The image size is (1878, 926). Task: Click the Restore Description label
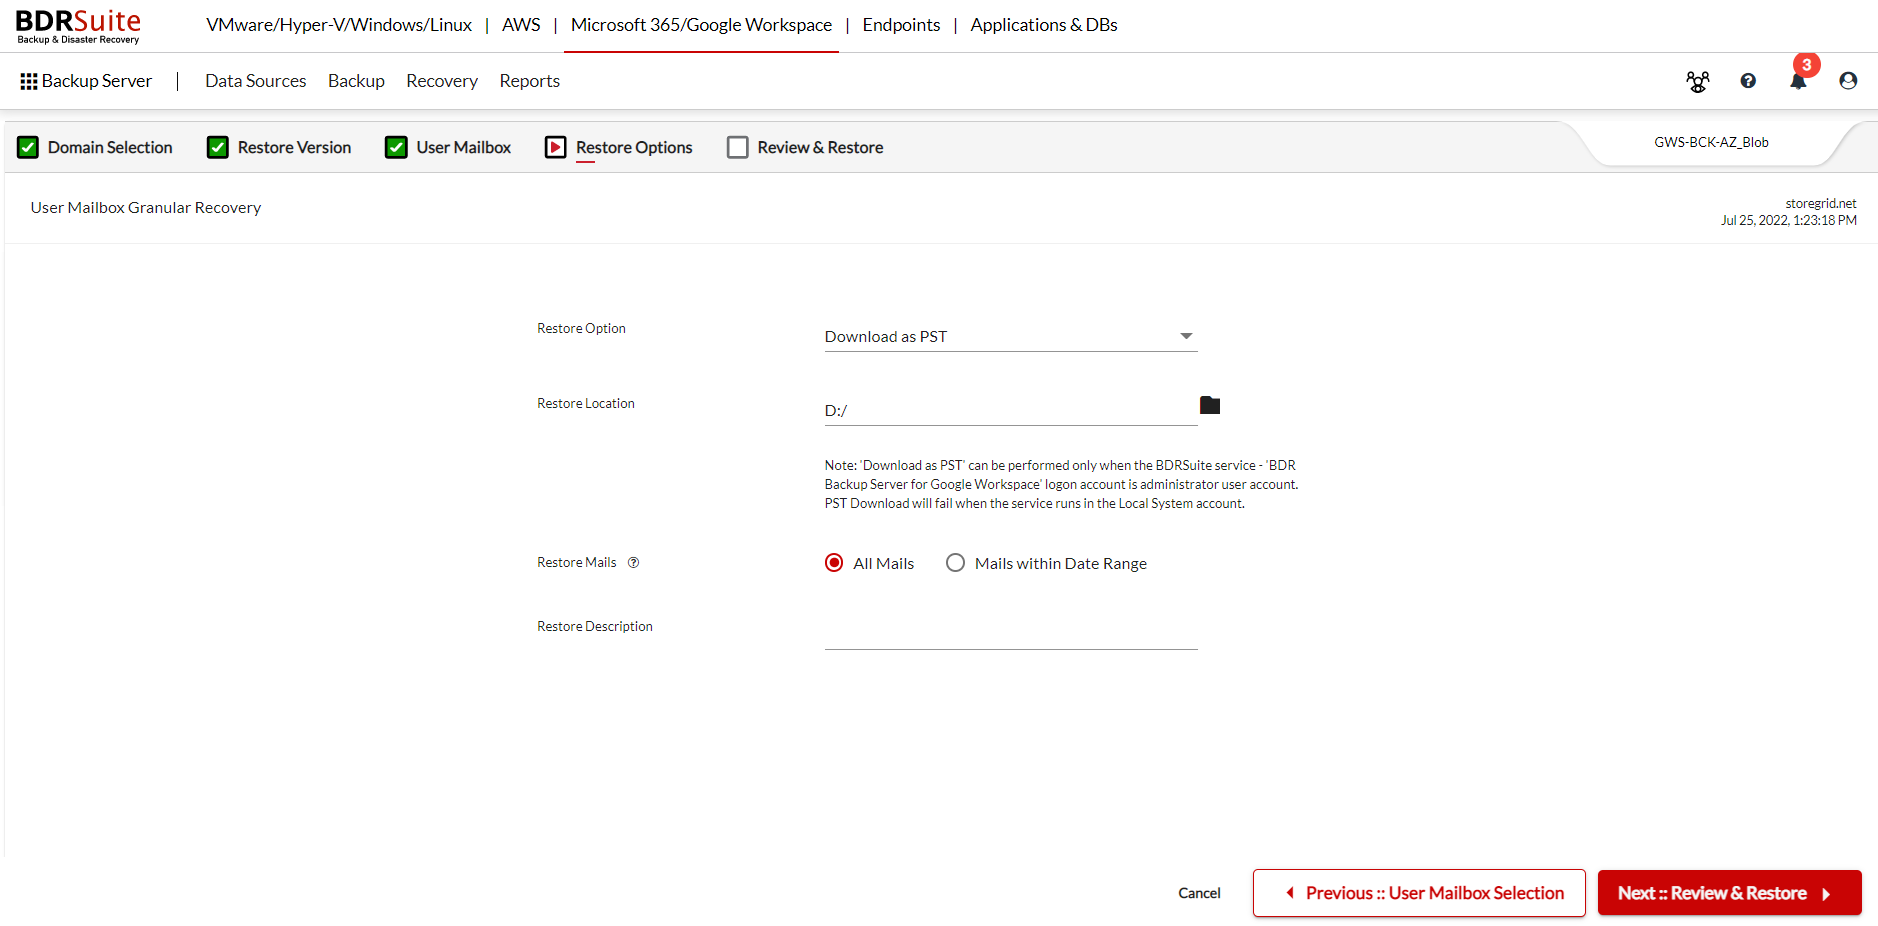(595, 627)
